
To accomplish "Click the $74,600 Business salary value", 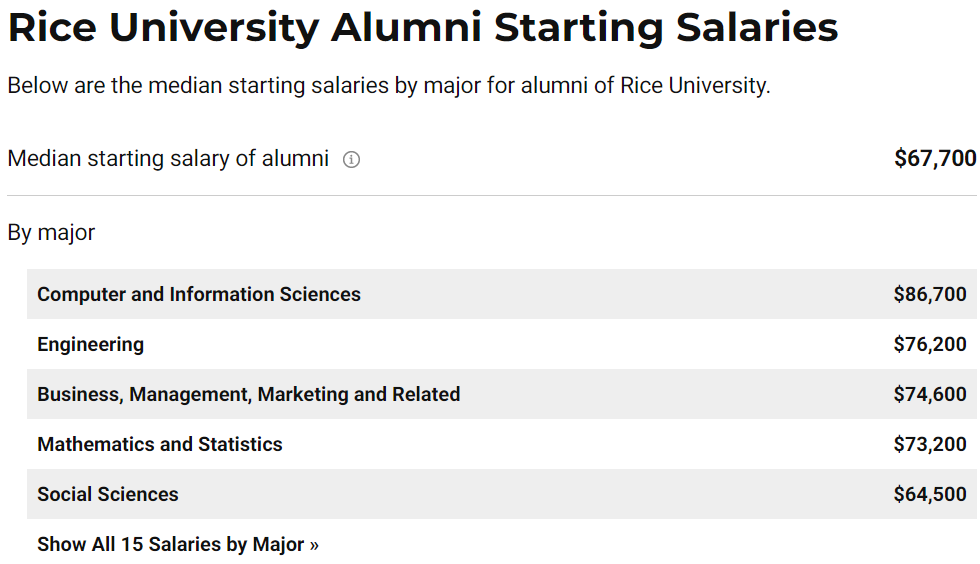I will click(x=930, y=394).
